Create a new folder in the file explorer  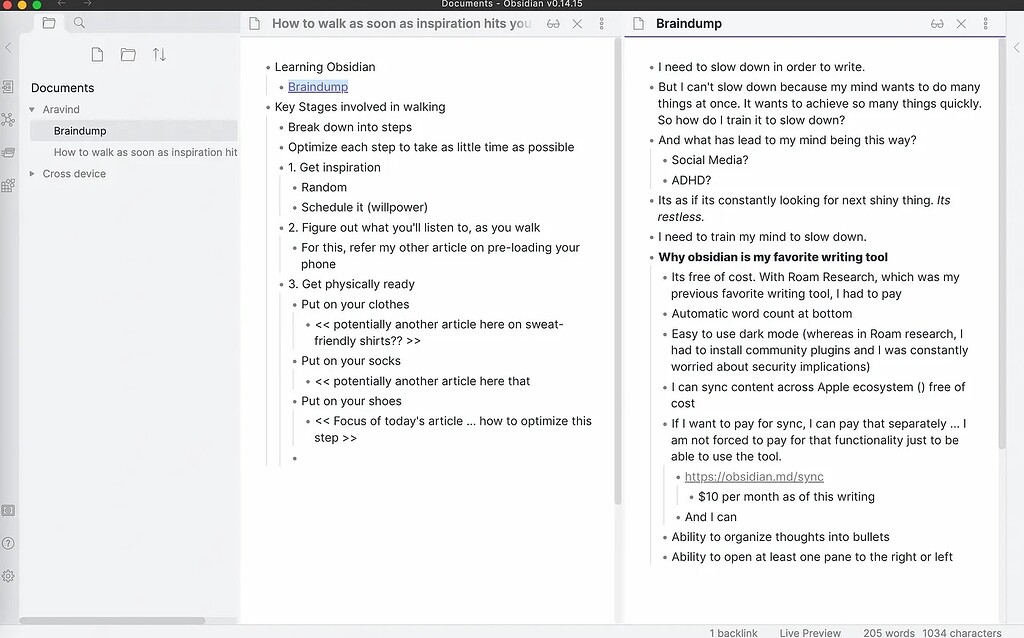pos(127,54)
